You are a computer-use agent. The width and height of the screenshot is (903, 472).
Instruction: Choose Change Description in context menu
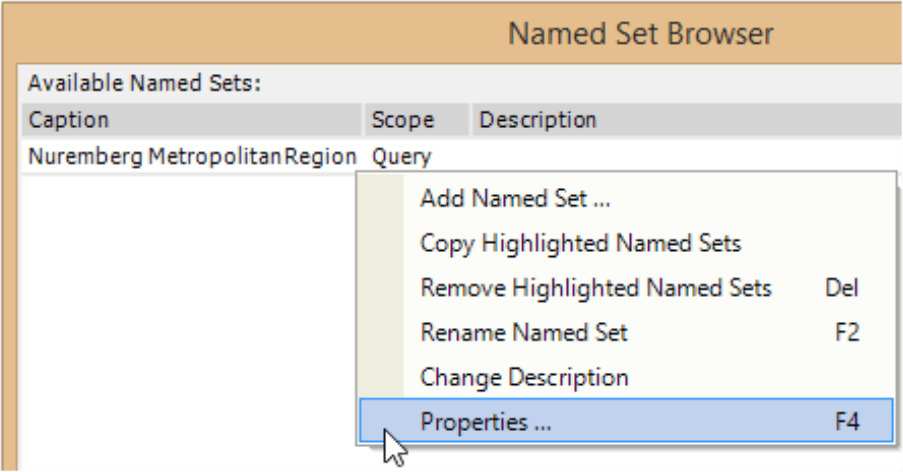pos(524,377)
